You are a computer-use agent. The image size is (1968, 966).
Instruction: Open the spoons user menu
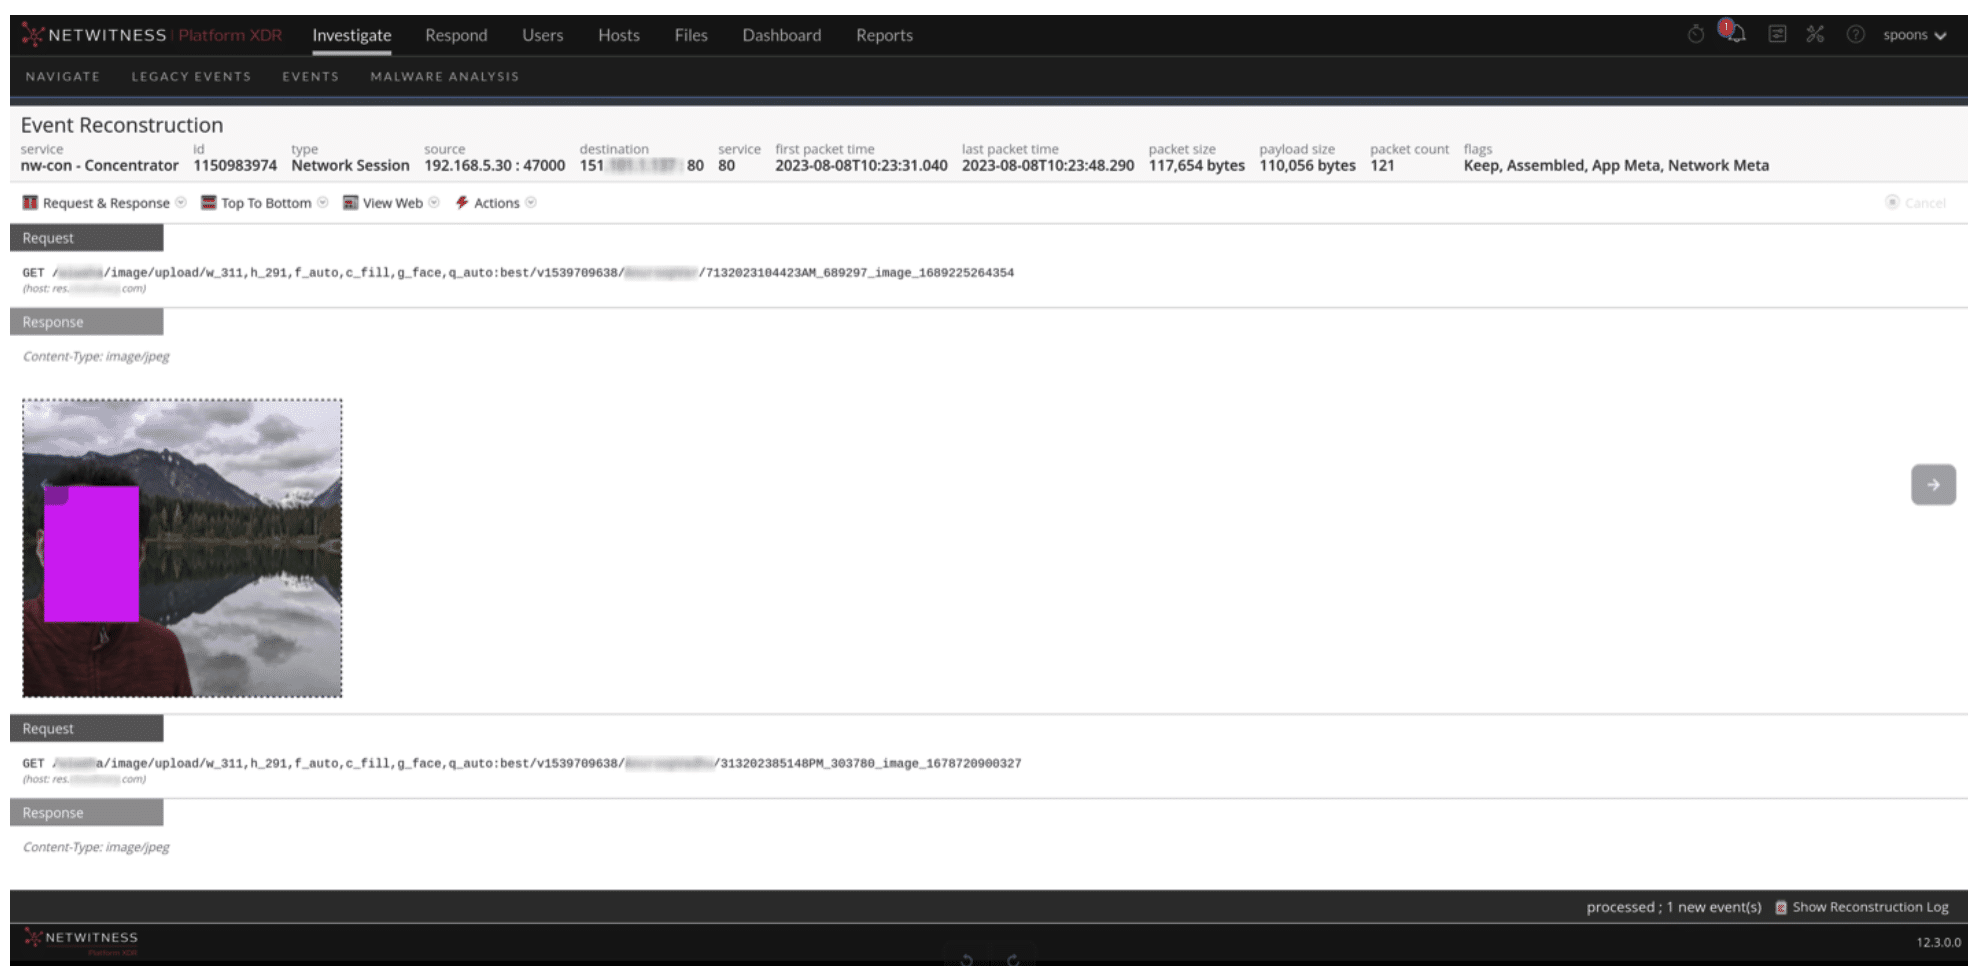(x=1913, y=35)
